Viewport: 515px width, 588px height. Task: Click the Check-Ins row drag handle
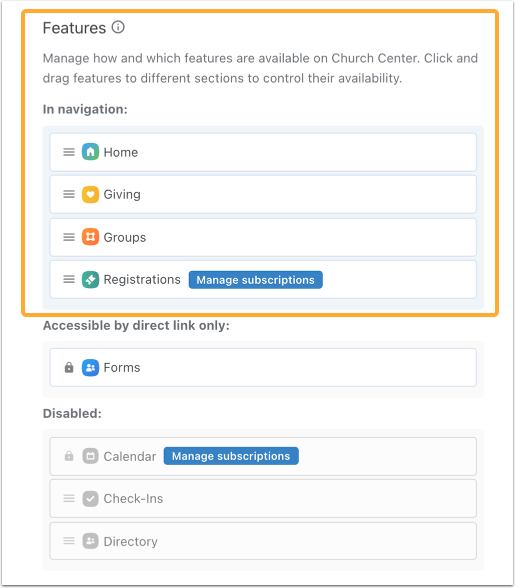point(69,498)
